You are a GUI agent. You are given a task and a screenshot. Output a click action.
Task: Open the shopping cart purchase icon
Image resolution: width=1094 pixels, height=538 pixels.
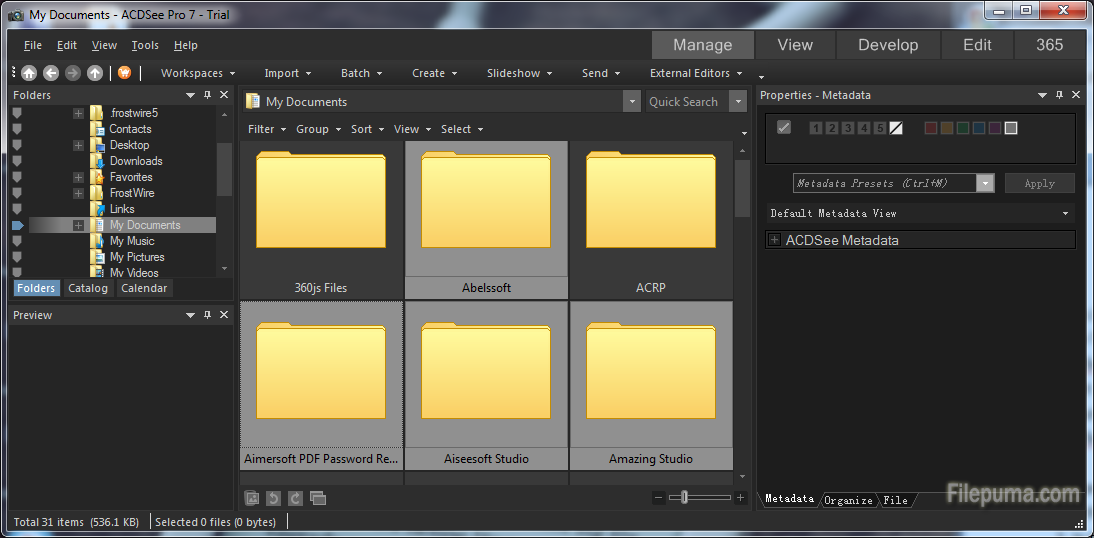click(125, 73)
